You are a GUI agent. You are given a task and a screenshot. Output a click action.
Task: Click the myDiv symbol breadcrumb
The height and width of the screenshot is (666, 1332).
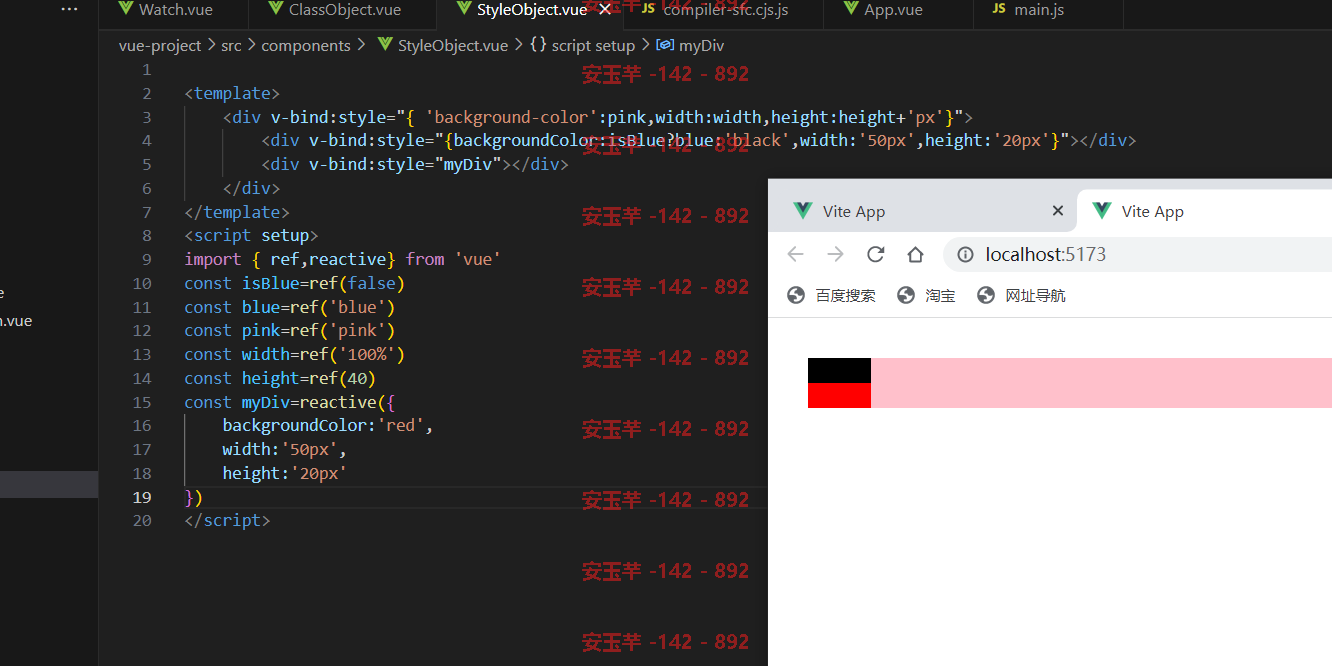[701, 46]
